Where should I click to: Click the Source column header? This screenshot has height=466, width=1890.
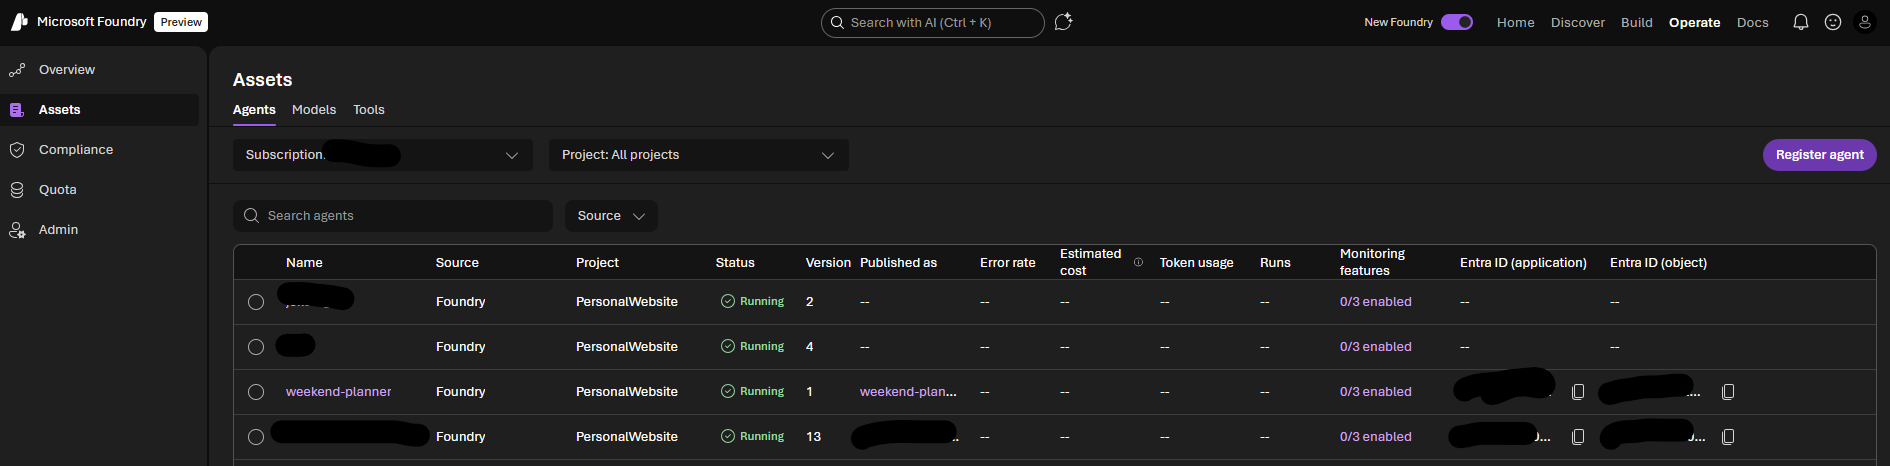click(x=457, y=263)
